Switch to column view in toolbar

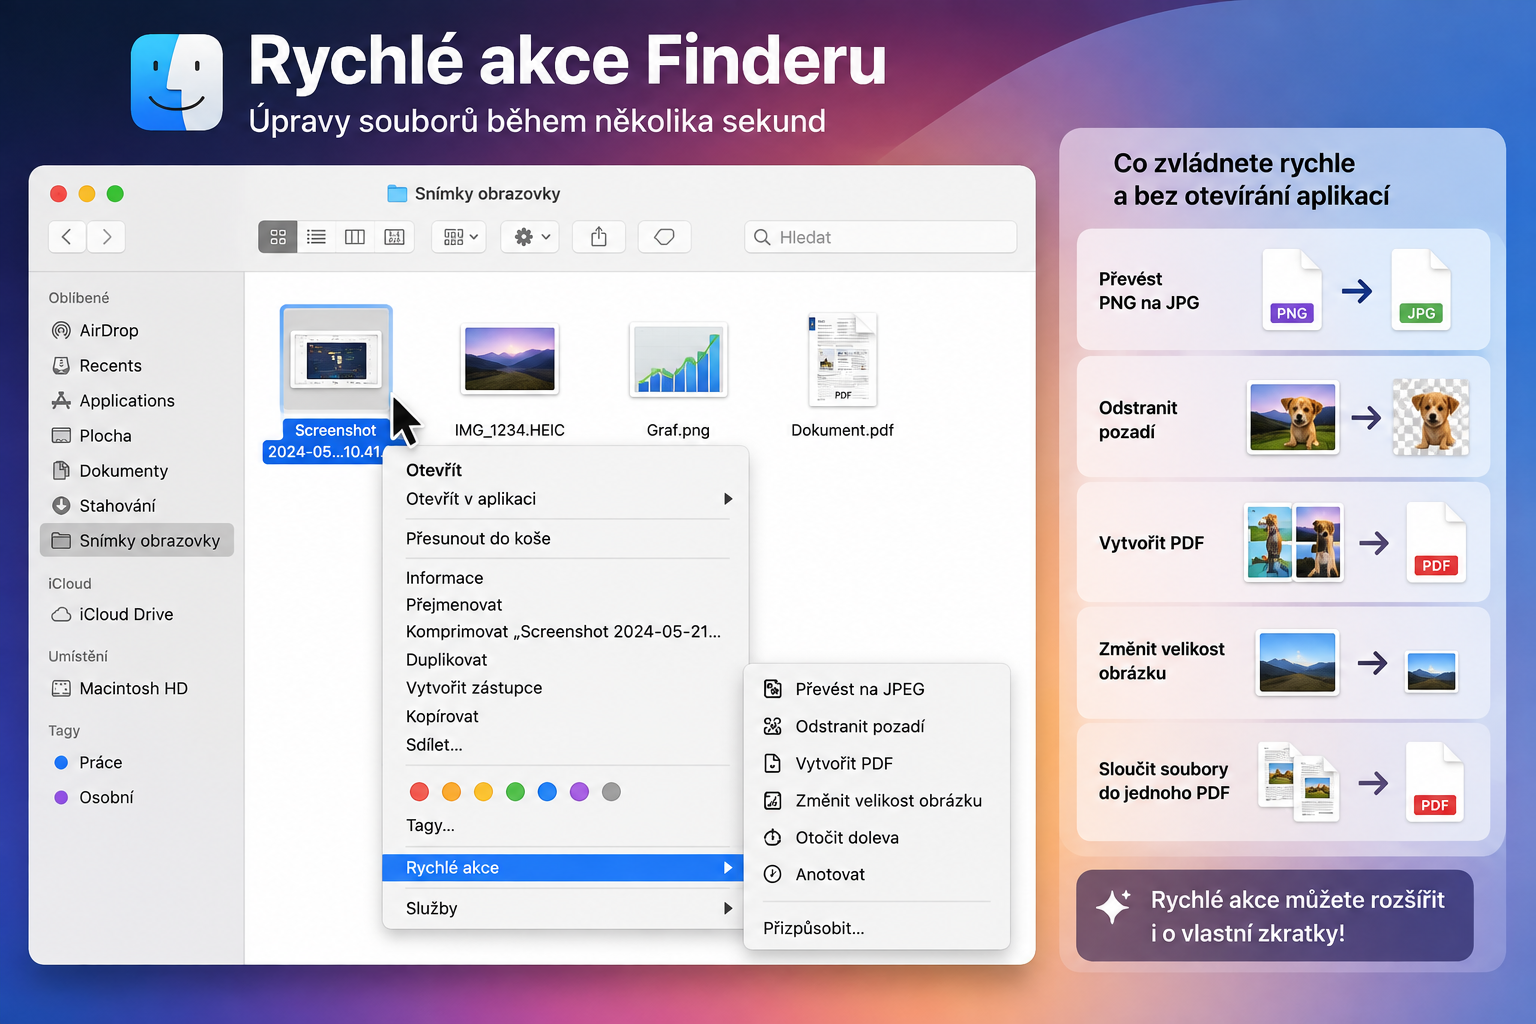pos(355,237)
